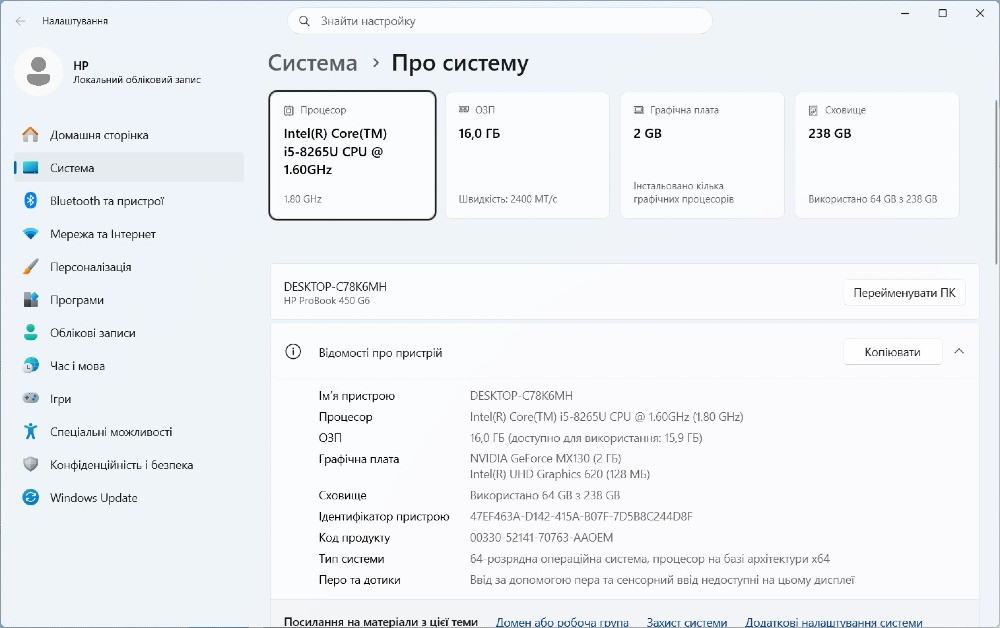
Task: Click HP ProBook 450 G6 model text
Action: [327, 301]
